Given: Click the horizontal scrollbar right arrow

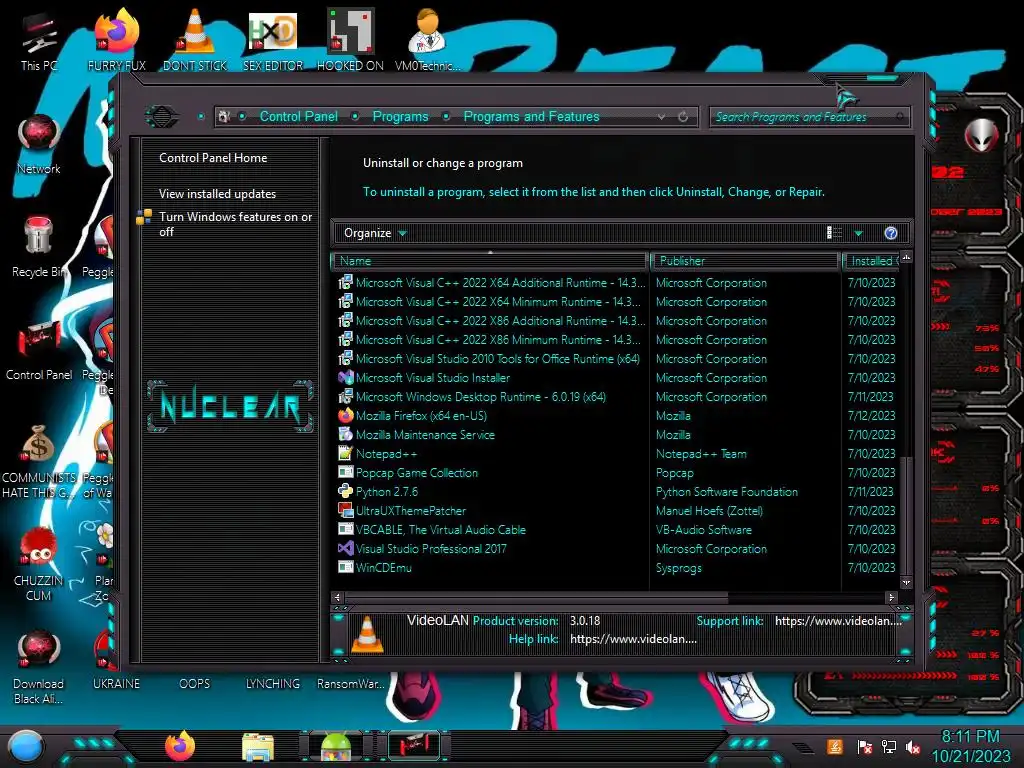Looking at the screenshot, I should pyautogui.click(x=891, y=597).
